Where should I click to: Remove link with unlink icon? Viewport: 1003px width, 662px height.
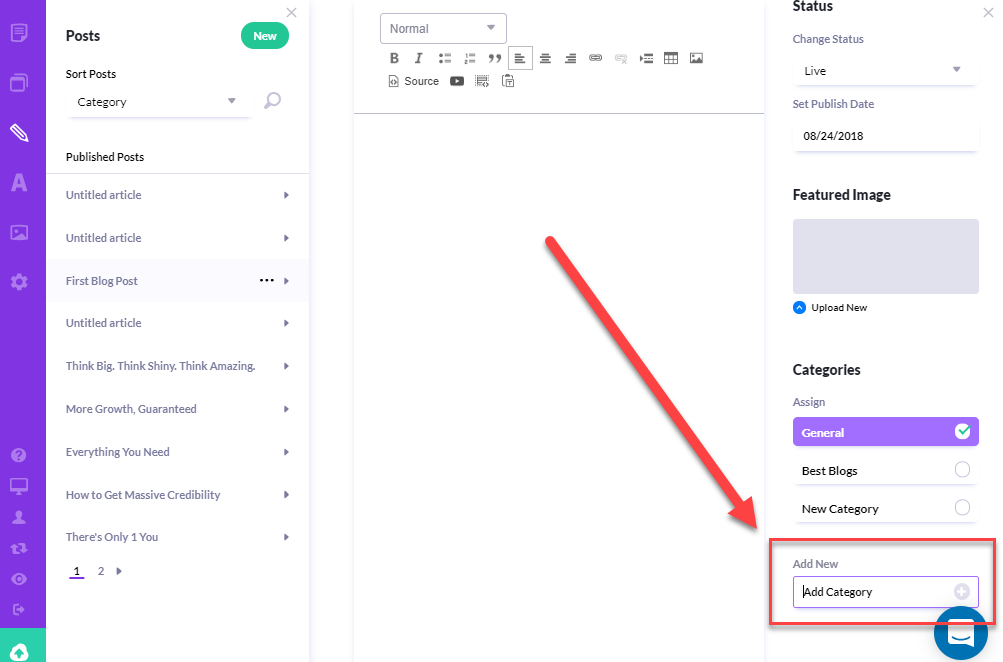(x=620, y=58)
